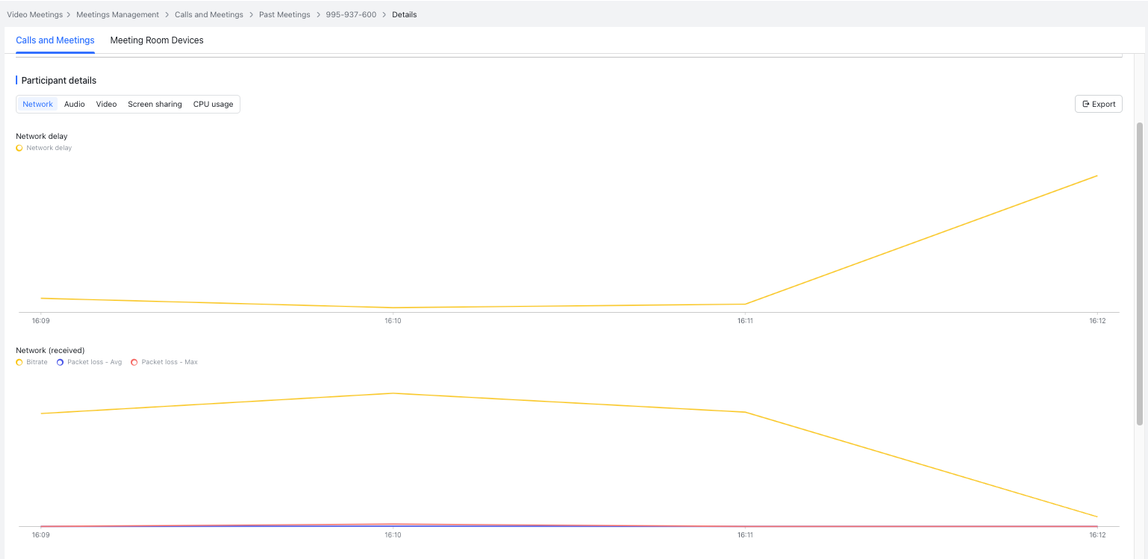
Task: Click 16:10 label on Network delay axis
Action: tap(393, 321)
